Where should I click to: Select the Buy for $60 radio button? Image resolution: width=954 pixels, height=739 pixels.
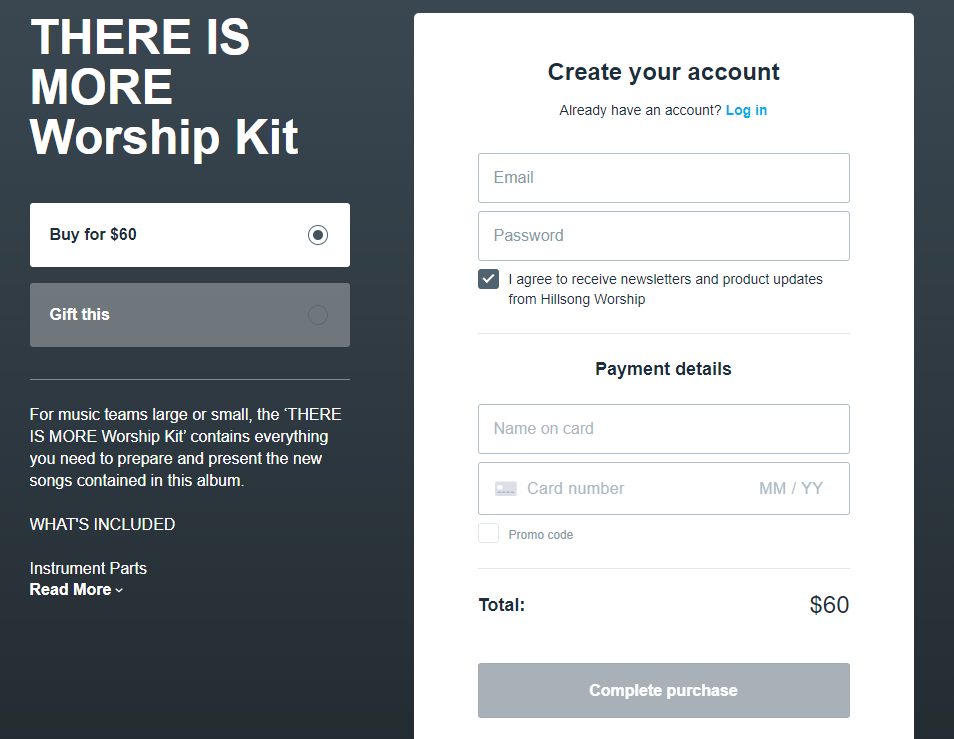click(x=318, y=235)
